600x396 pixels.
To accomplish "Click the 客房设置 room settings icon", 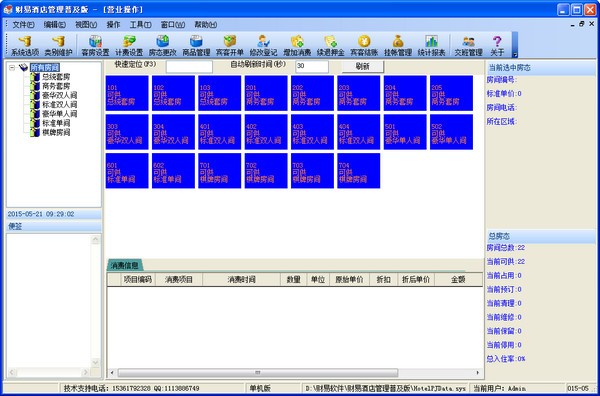I will [x=95, y=46].
